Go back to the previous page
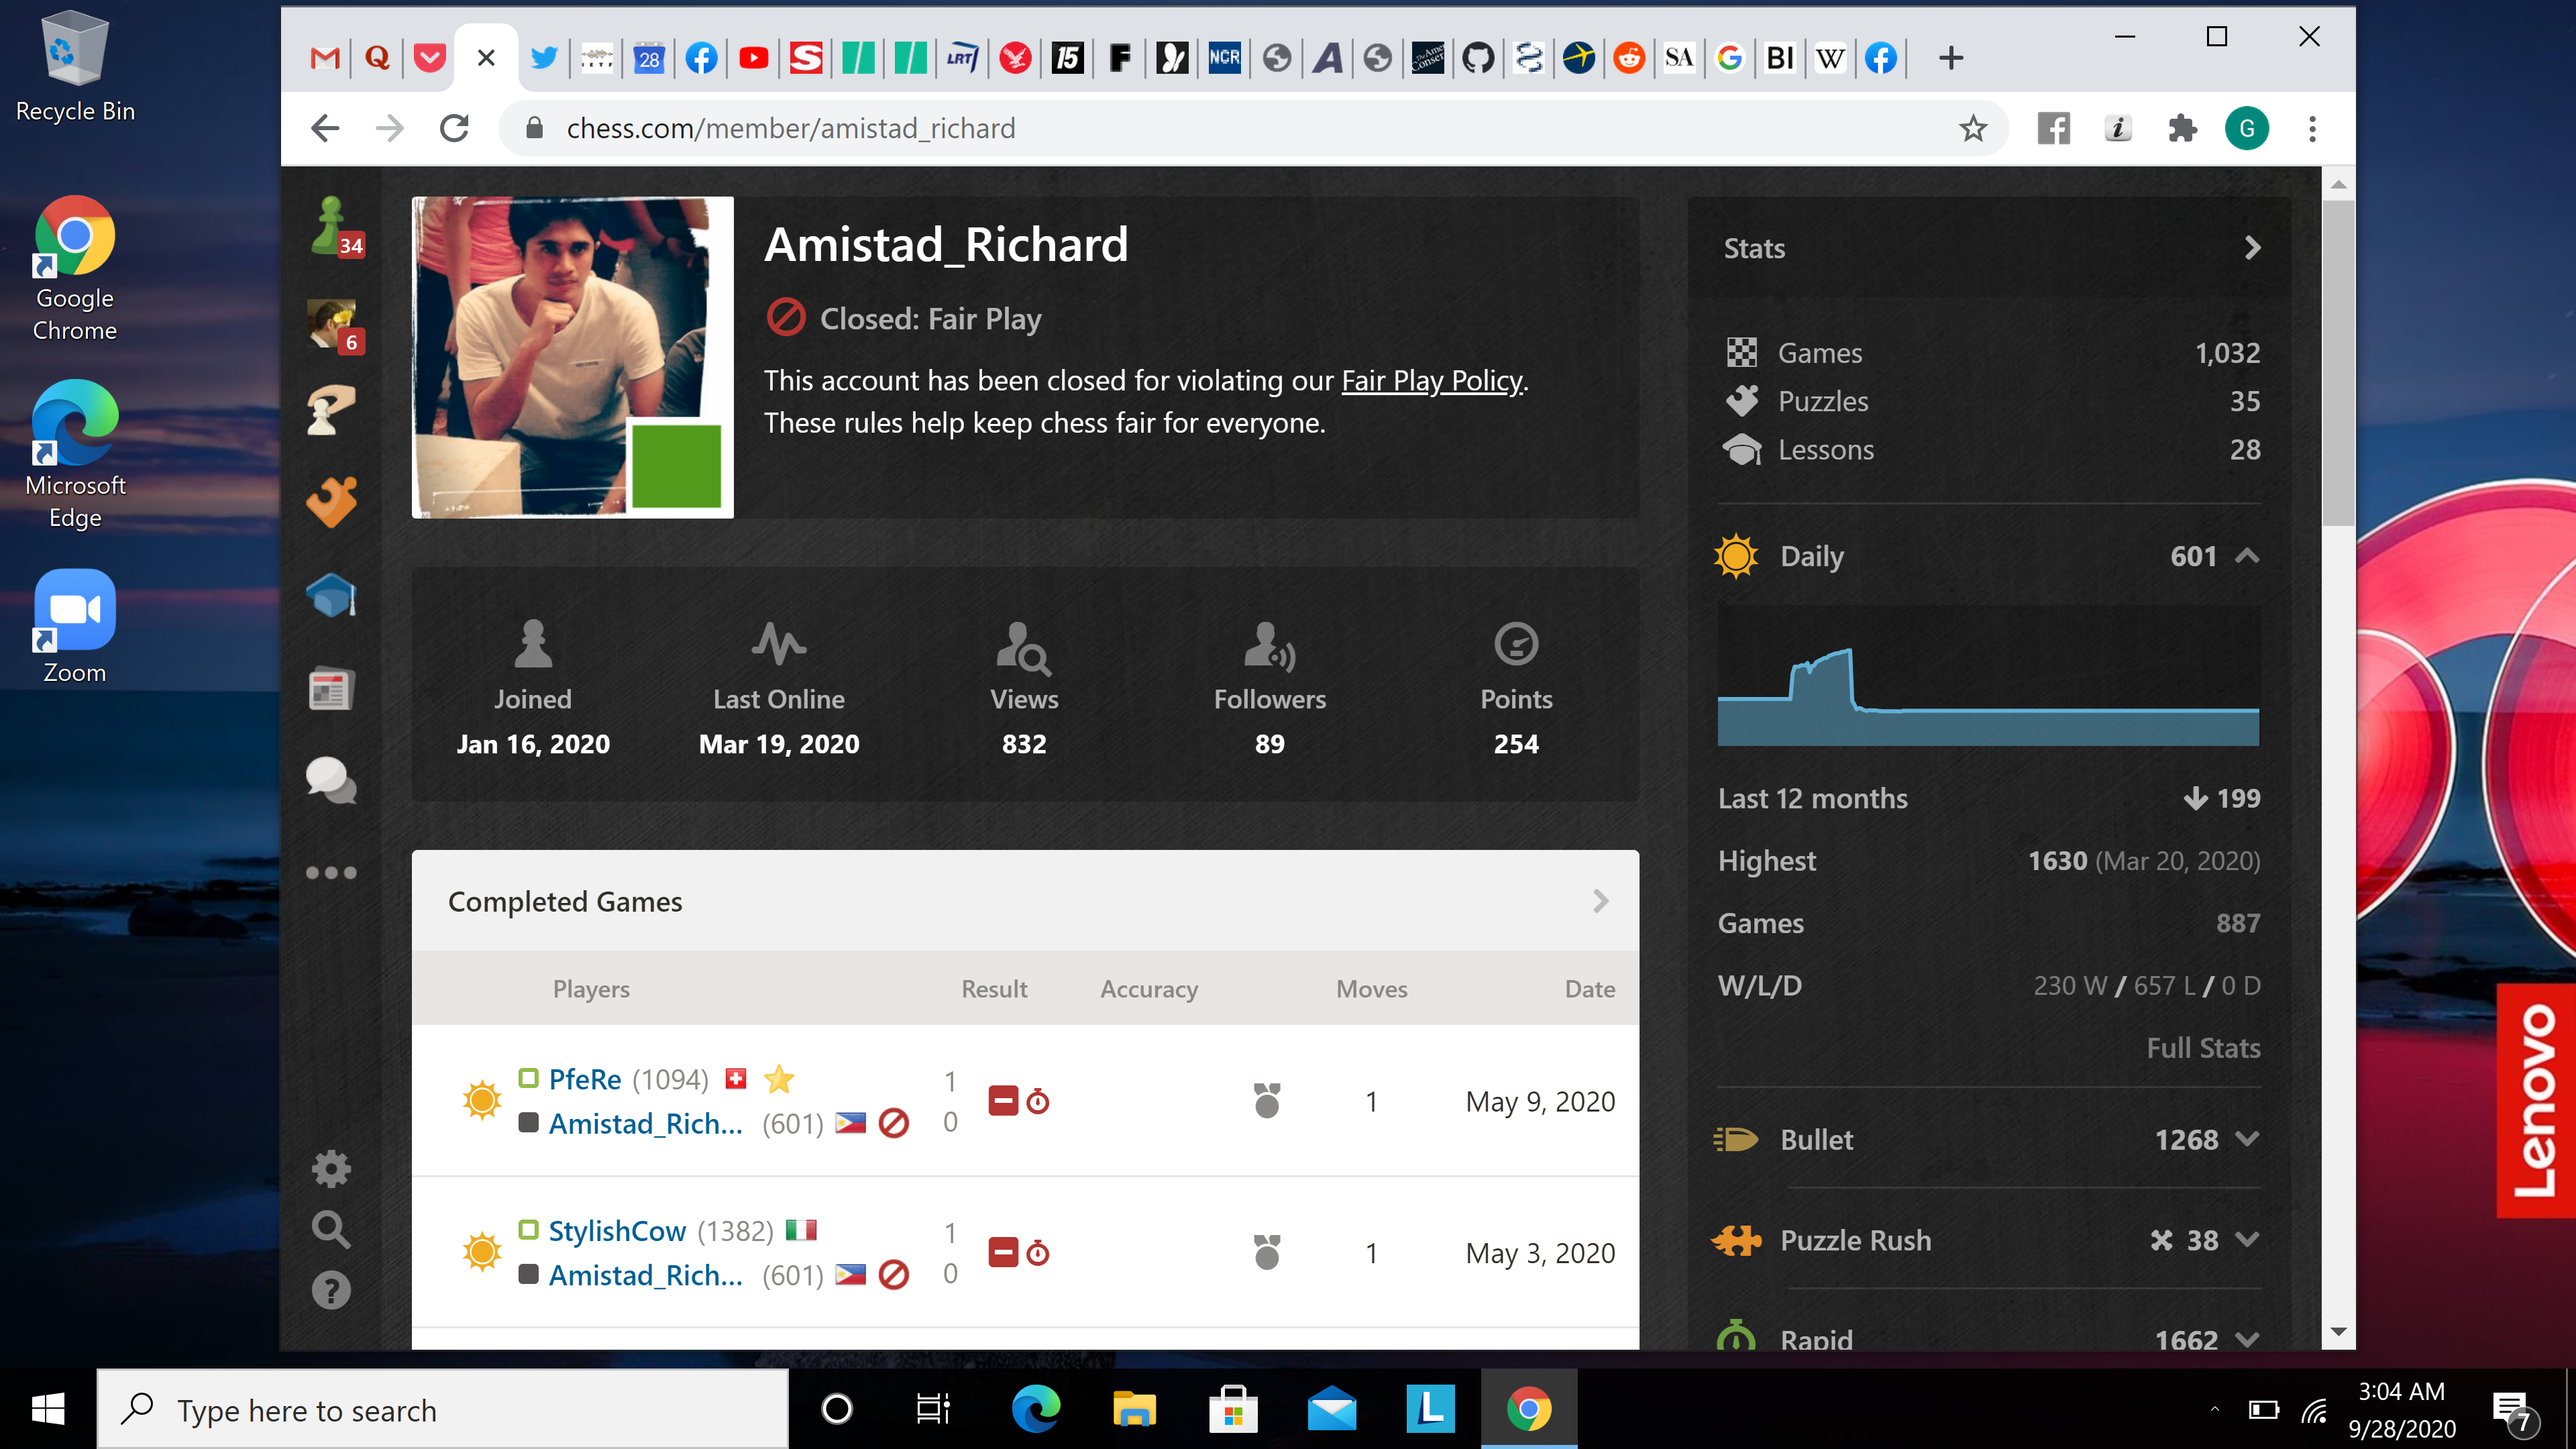The width and height of the screenshot is (2576, 1449). [326, 128]
